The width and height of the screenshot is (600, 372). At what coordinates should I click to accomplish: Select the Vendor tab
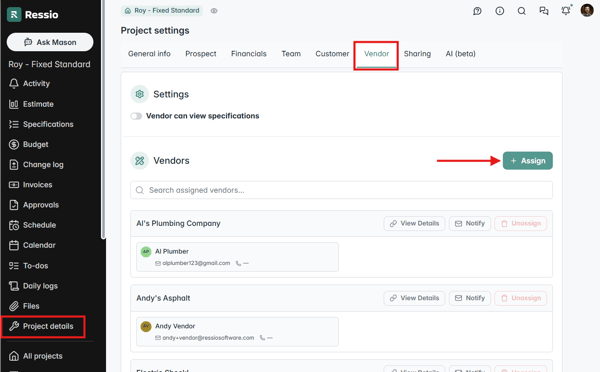pyautogui.click(x=376, y=55)
